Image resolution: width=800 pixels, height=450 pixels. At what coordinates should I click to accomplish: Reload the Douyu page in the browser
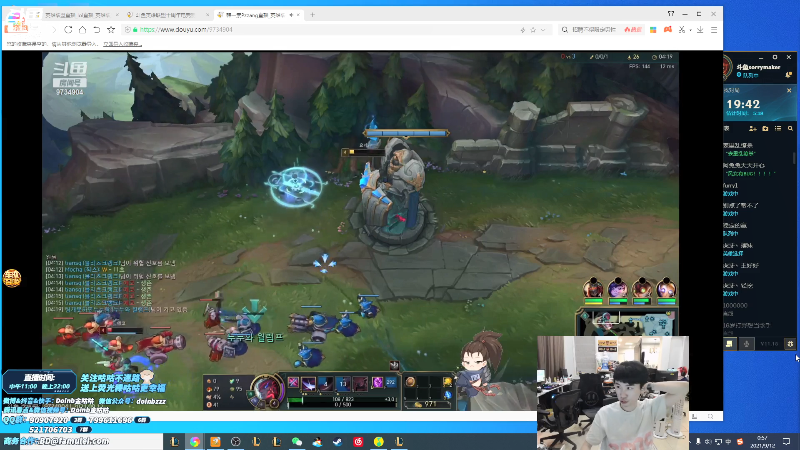(68, 30)
